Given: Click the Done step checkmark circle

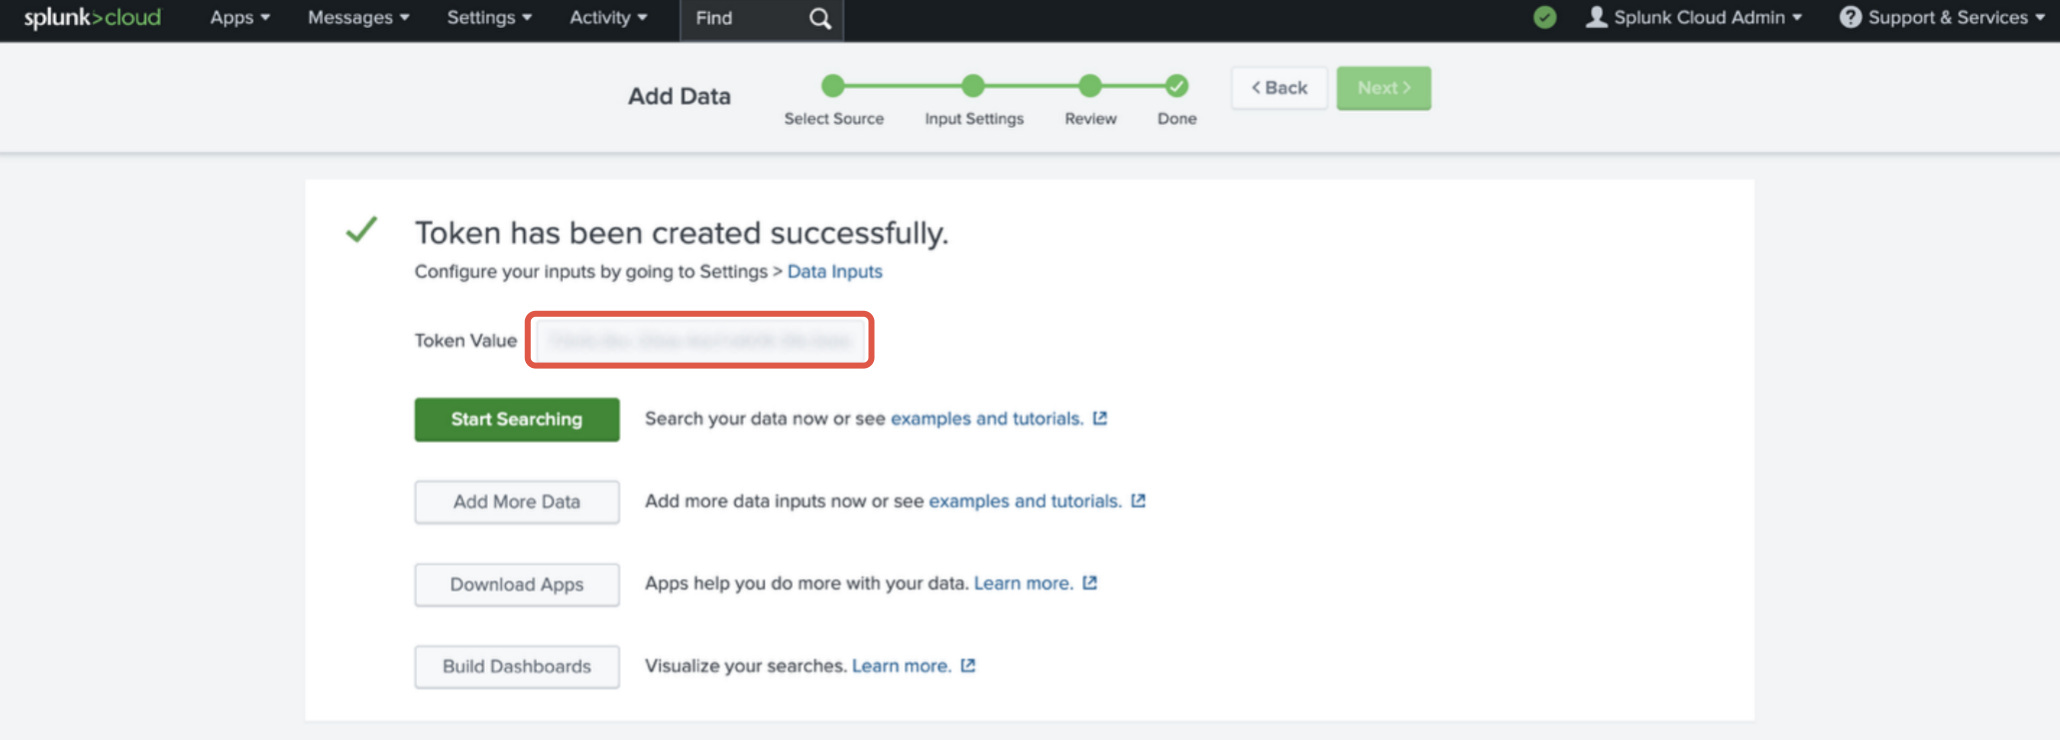Looking at the screenshot, I should (x=1176, y=87).
